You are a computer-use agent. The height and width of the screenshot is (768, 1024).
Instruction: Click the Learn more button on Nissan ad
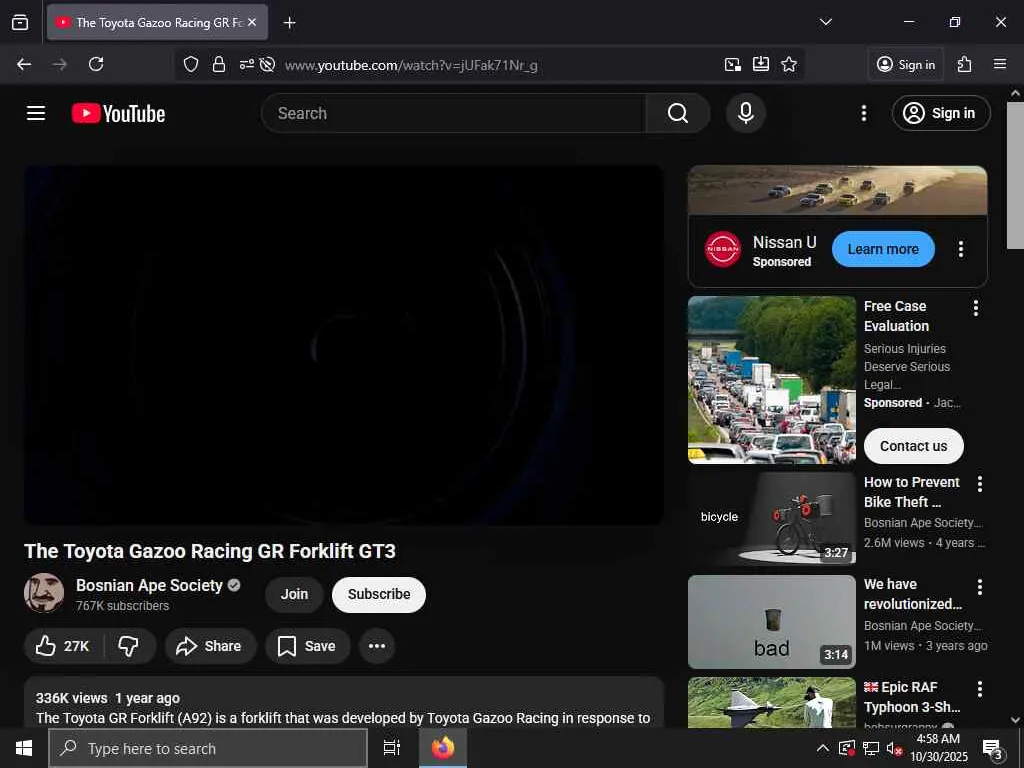[x=883, y=249]
